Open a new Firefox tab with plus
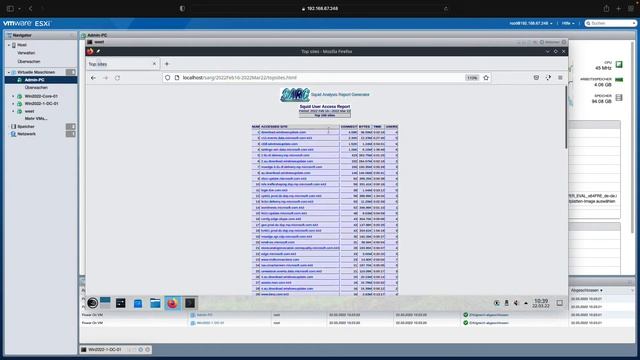 click(167, 64)
